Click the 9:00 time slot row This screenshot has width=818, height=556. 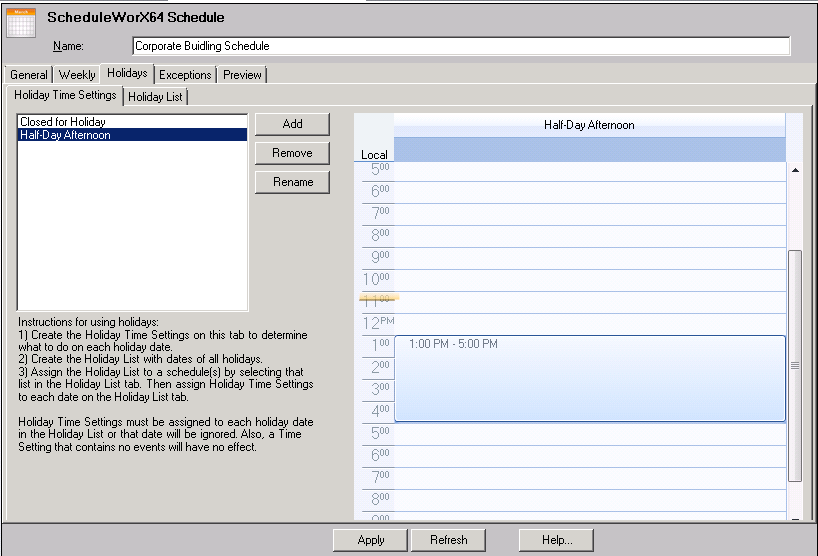click(x=590, y=259)
